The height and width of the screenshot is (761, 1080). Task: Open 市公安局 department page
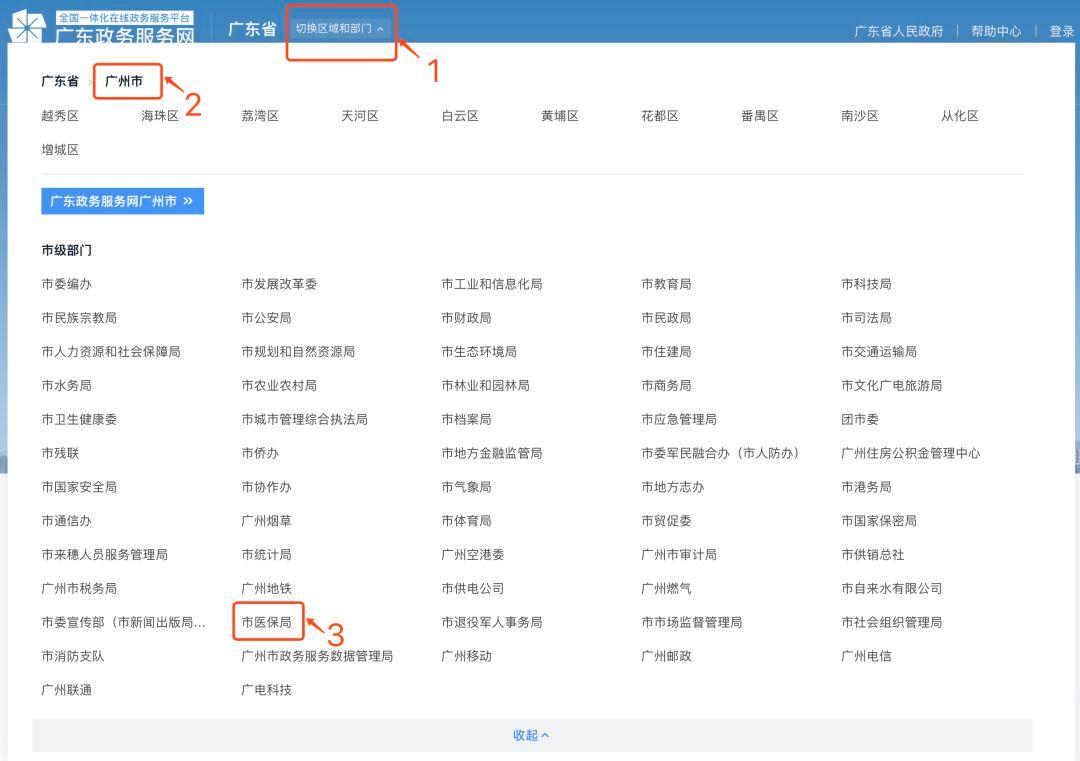coord(266,317)
